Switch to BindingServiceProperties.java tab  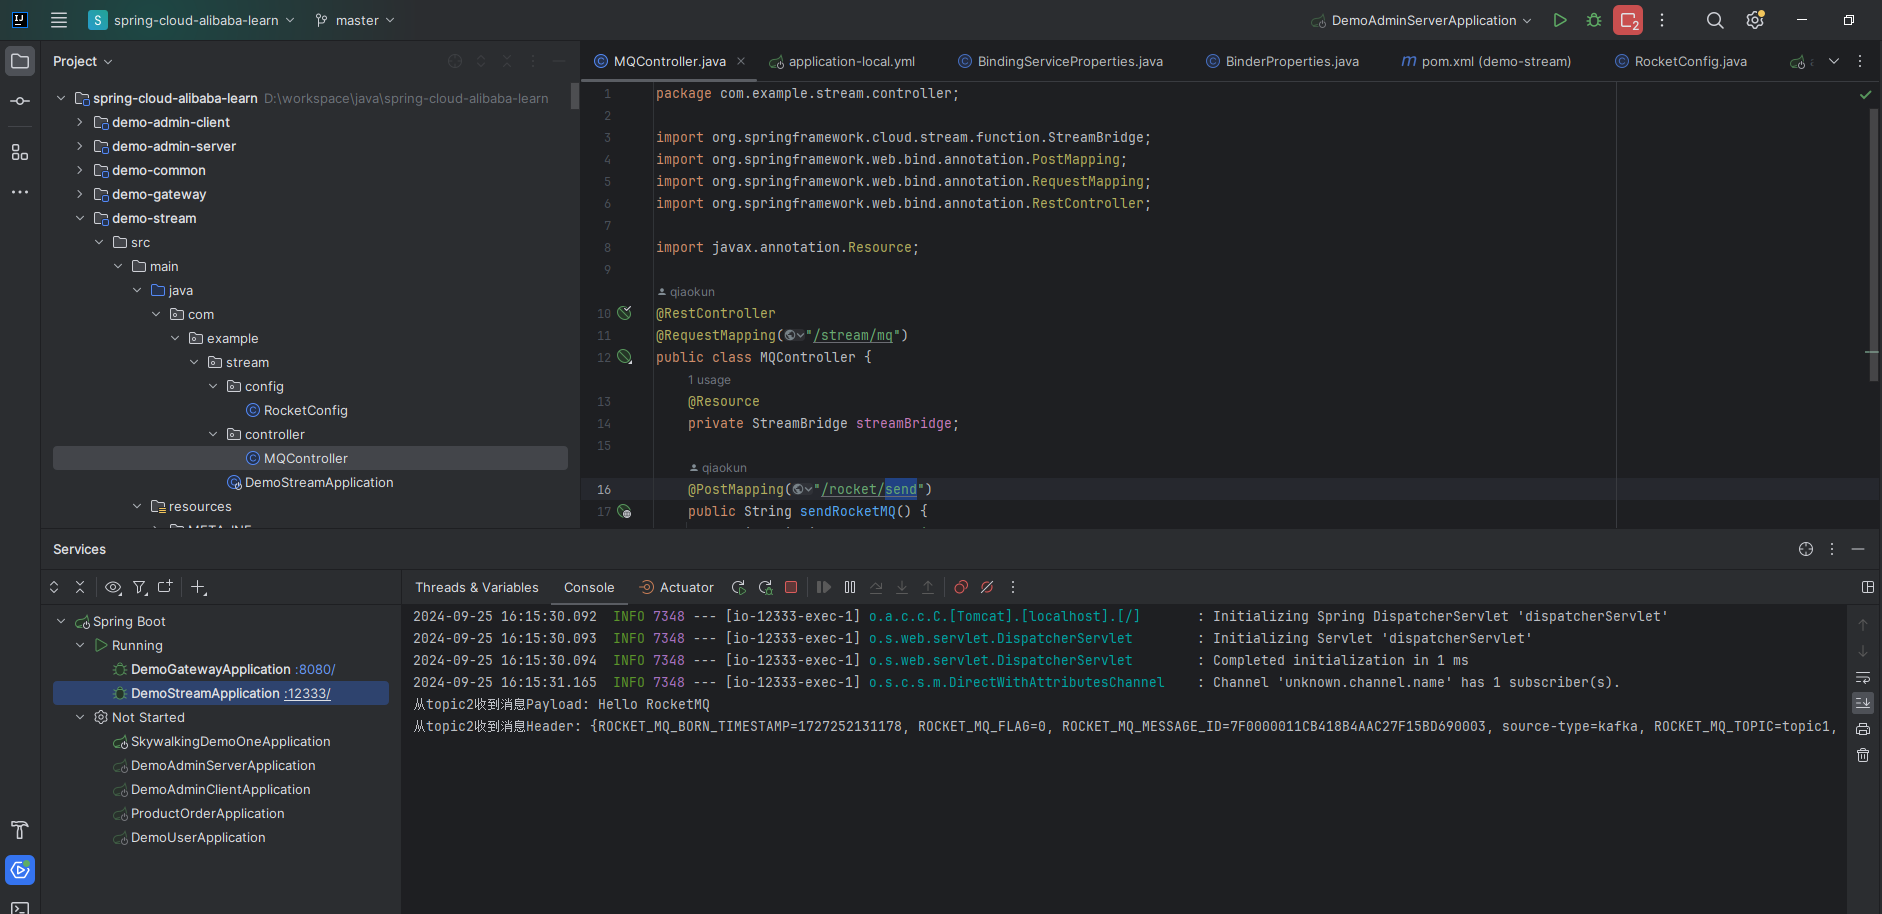pyautogui.click(x=1060, y=61)
